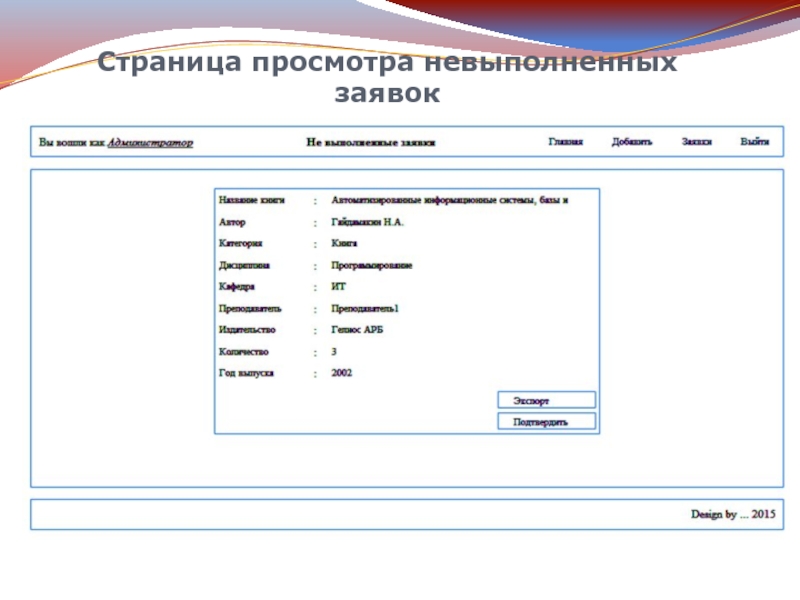The image size is (800, 600).
Task: Click the Издательство field label
Action: (247, 330)
